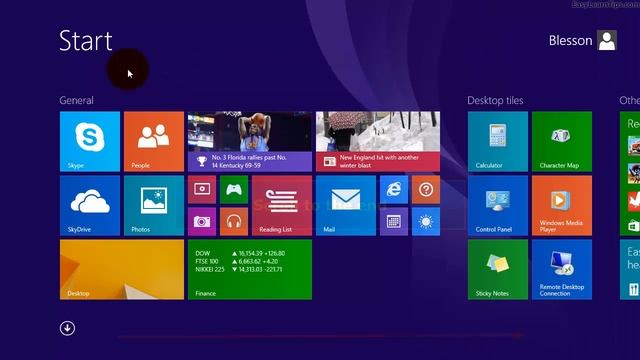The width and height of the screenshot is (640, 360).
Task: Open the Skype tile
Action: [x=90, y=141]
